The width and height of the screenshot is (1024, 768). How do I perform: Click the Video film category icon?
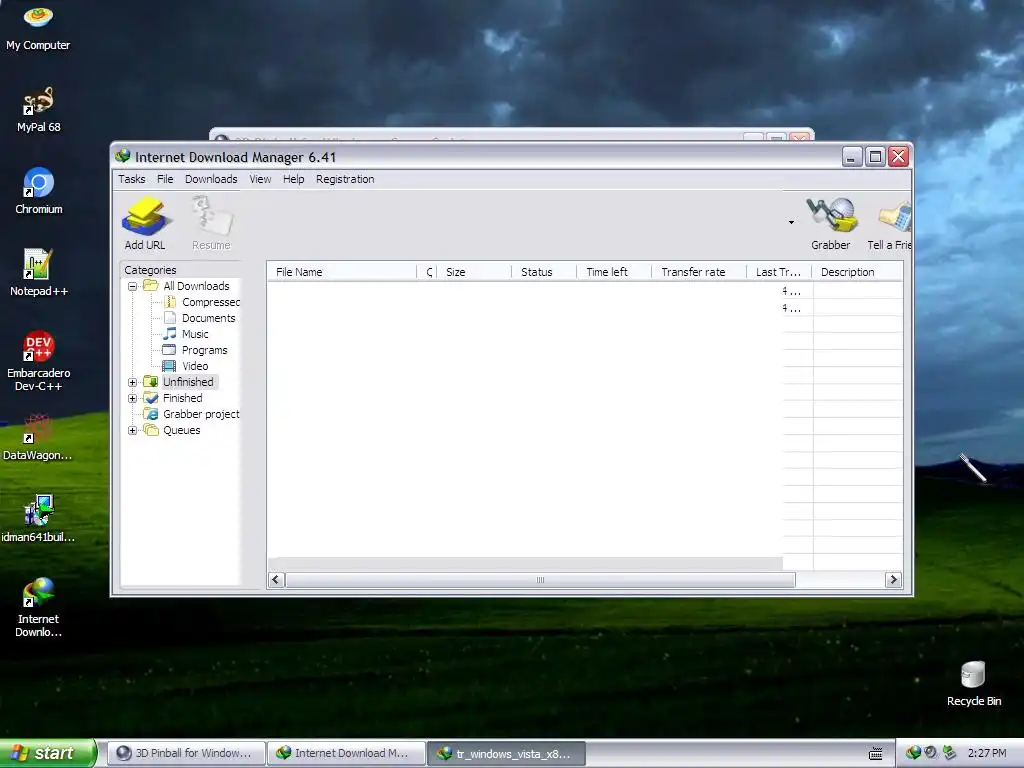tap(169, 366)
